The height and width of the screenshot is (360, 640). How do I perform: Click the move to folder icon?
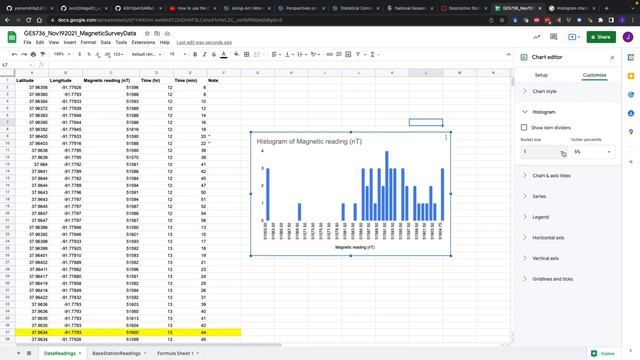click(x=157, y=33)
